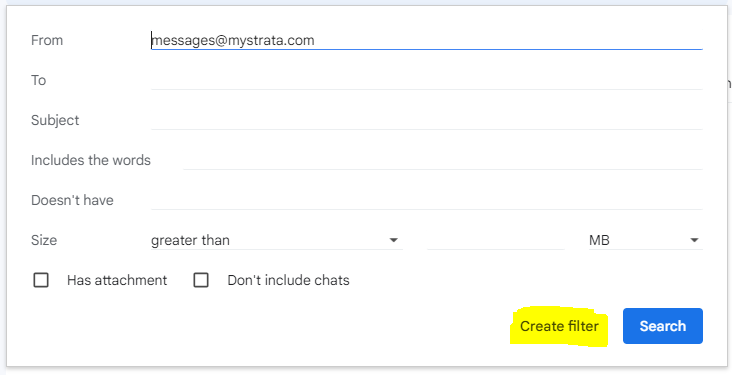Click the "Has attachment" label text
This screenshot has width=732, height=375.
point(117,280)
